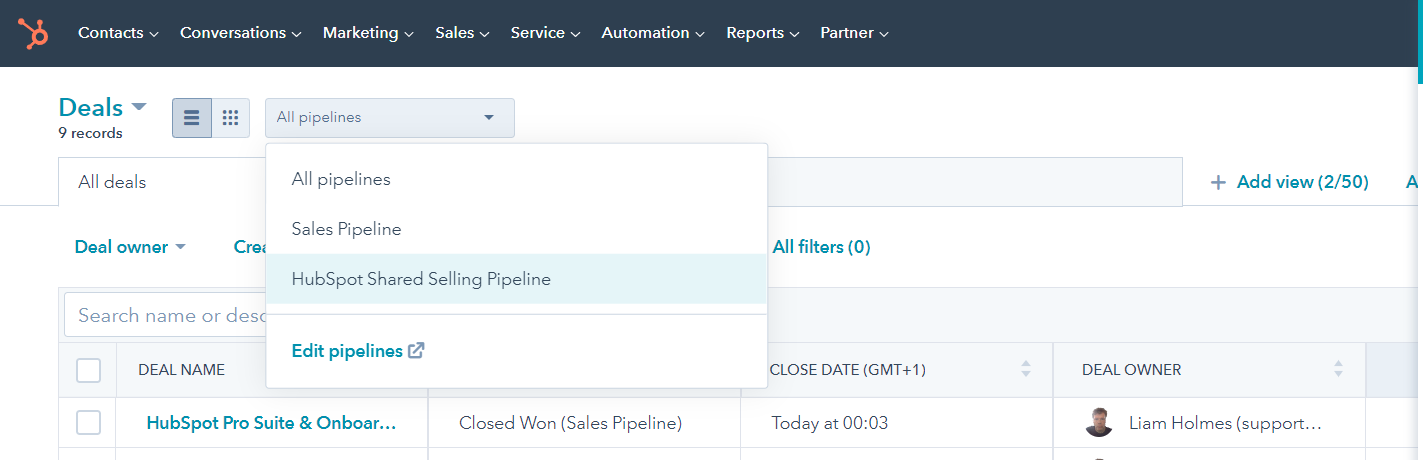Sort by Deal Owner column arrows
The width and height of the screenshot is (1423, 460).
(x=1338, y=369)
